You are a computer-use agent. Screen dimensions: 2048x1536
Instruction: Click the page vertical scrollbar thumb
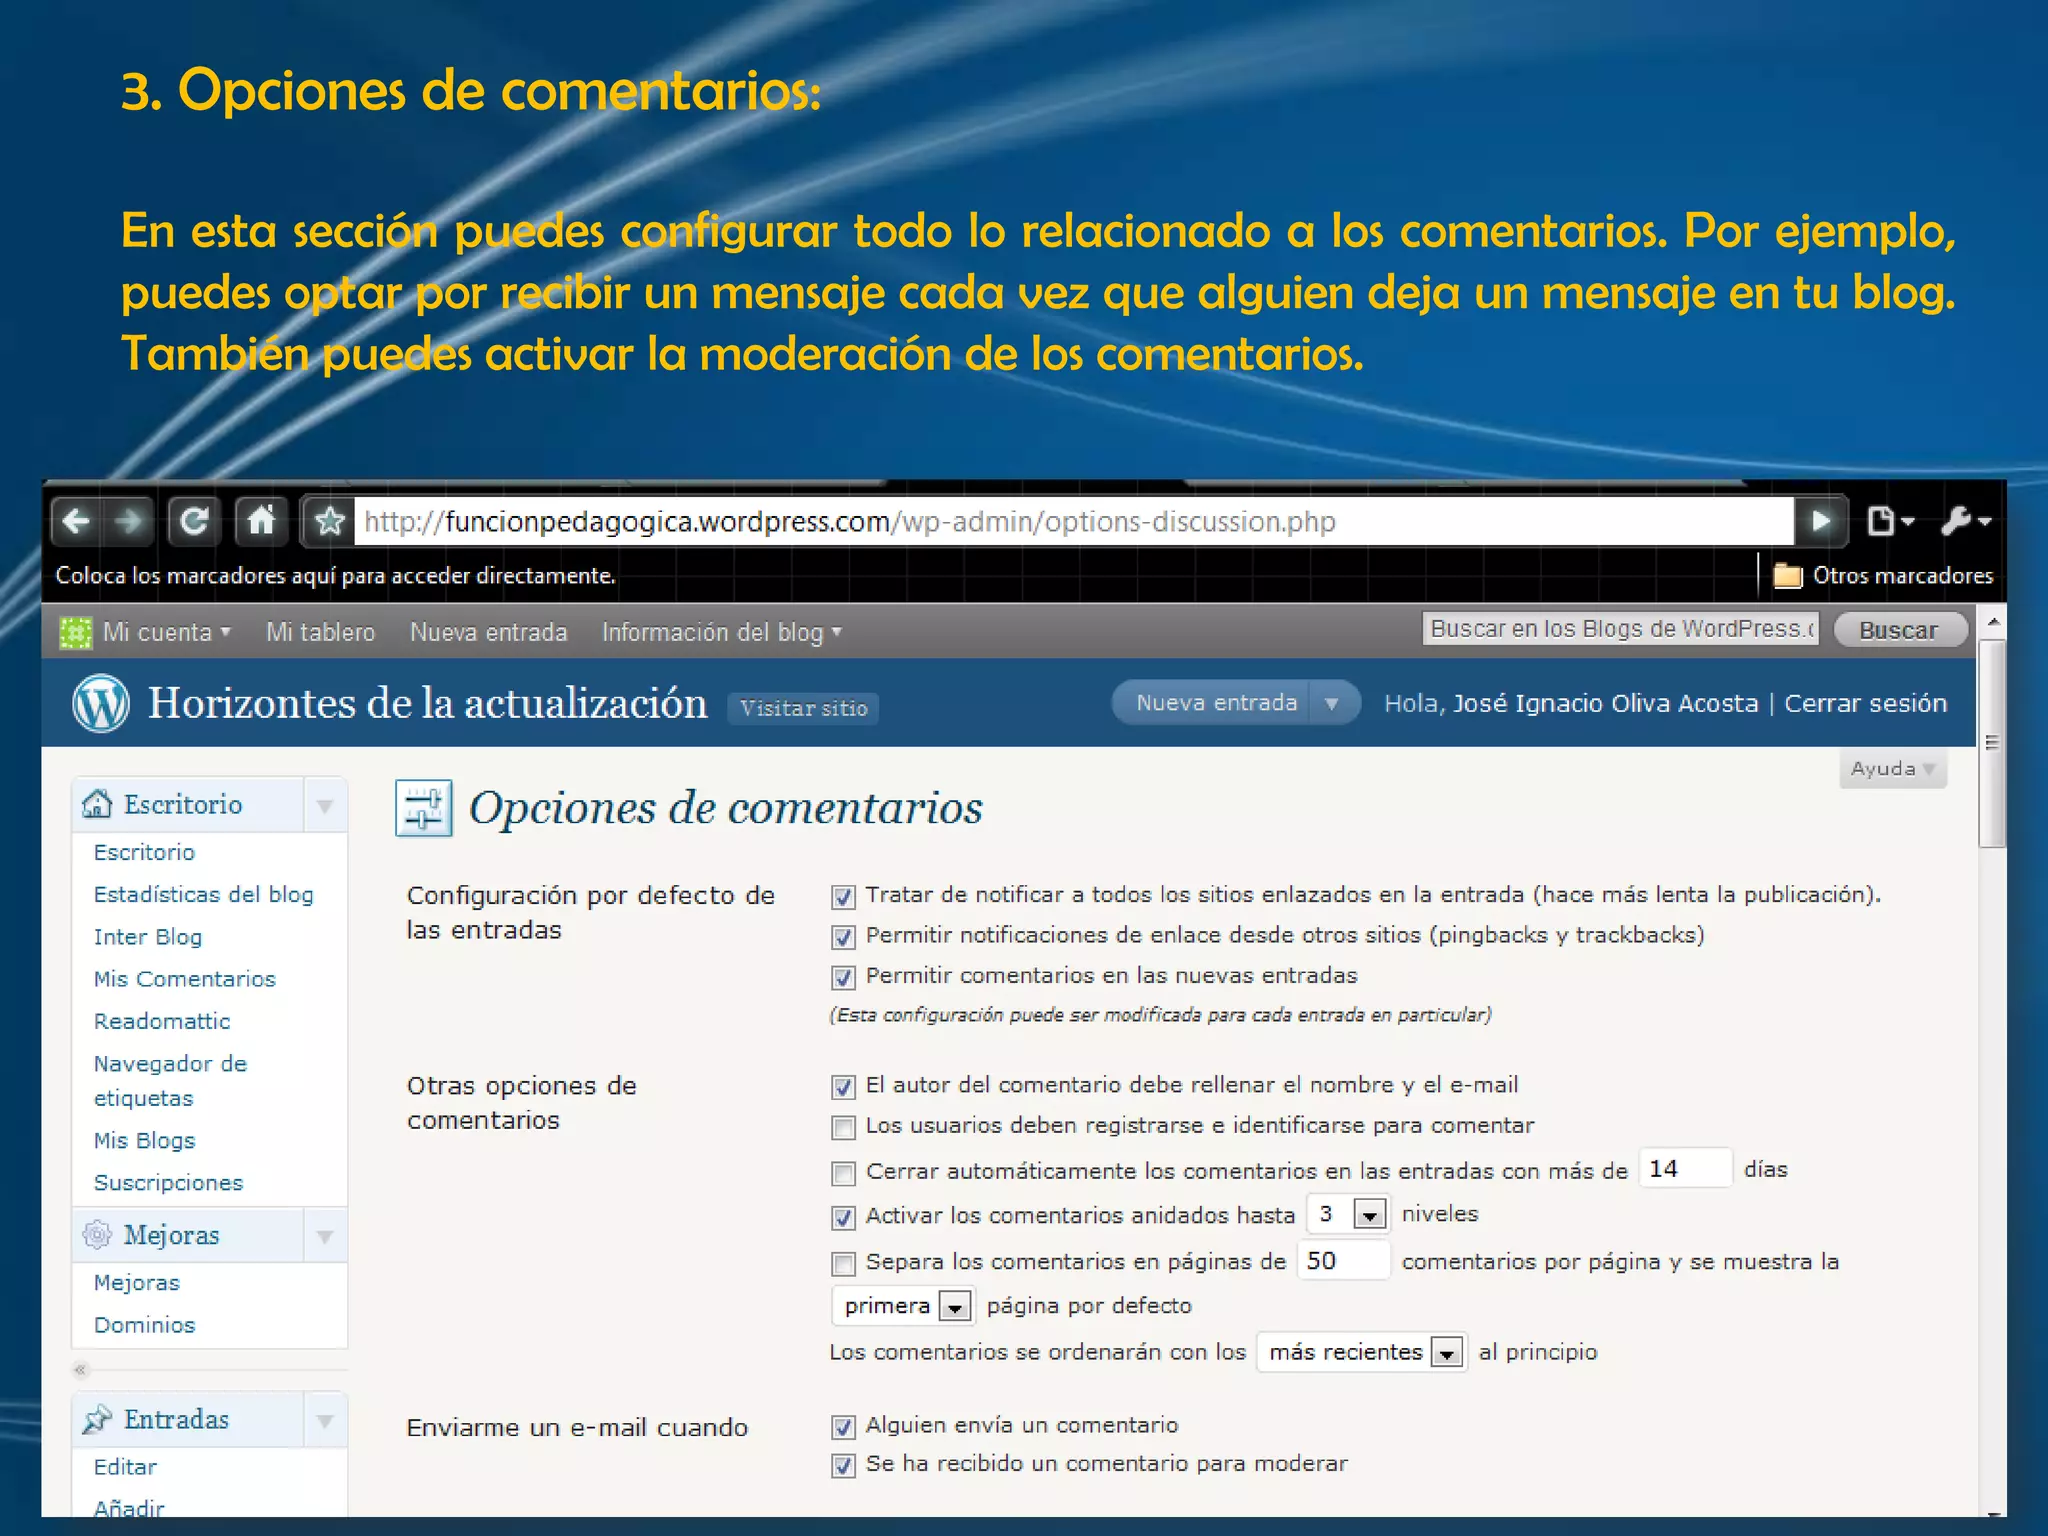click(1991, 743)
